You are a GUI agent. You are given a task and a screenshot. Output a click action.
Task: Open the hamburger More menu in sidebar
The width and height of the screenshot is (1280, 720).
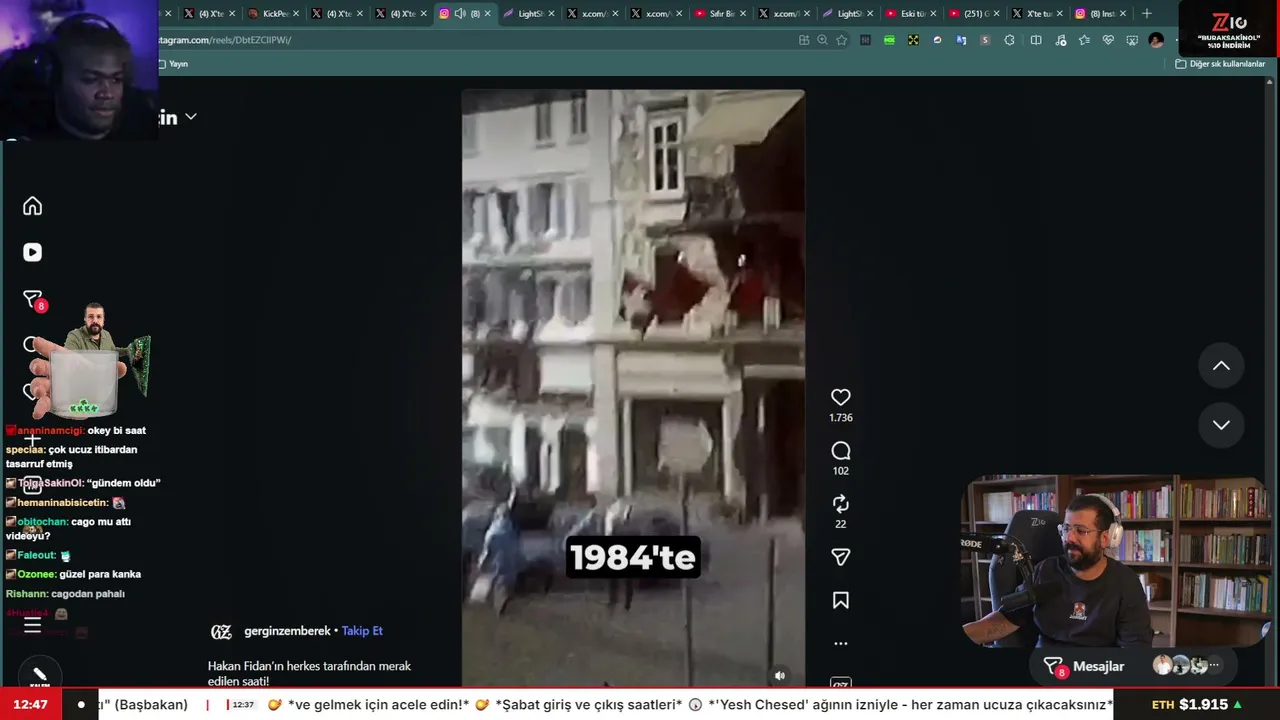[32, 625]
